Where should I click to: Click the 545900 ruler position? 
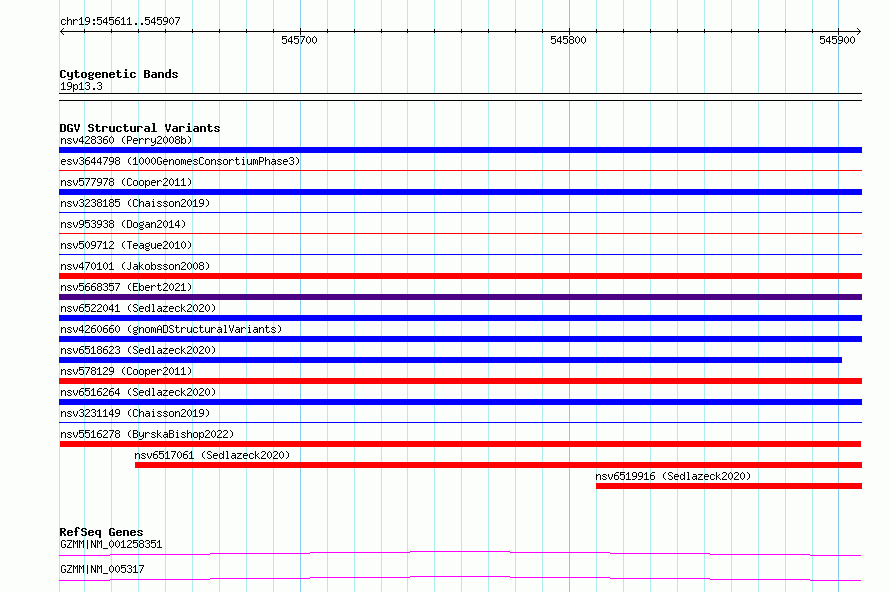[x=837, y=40]
